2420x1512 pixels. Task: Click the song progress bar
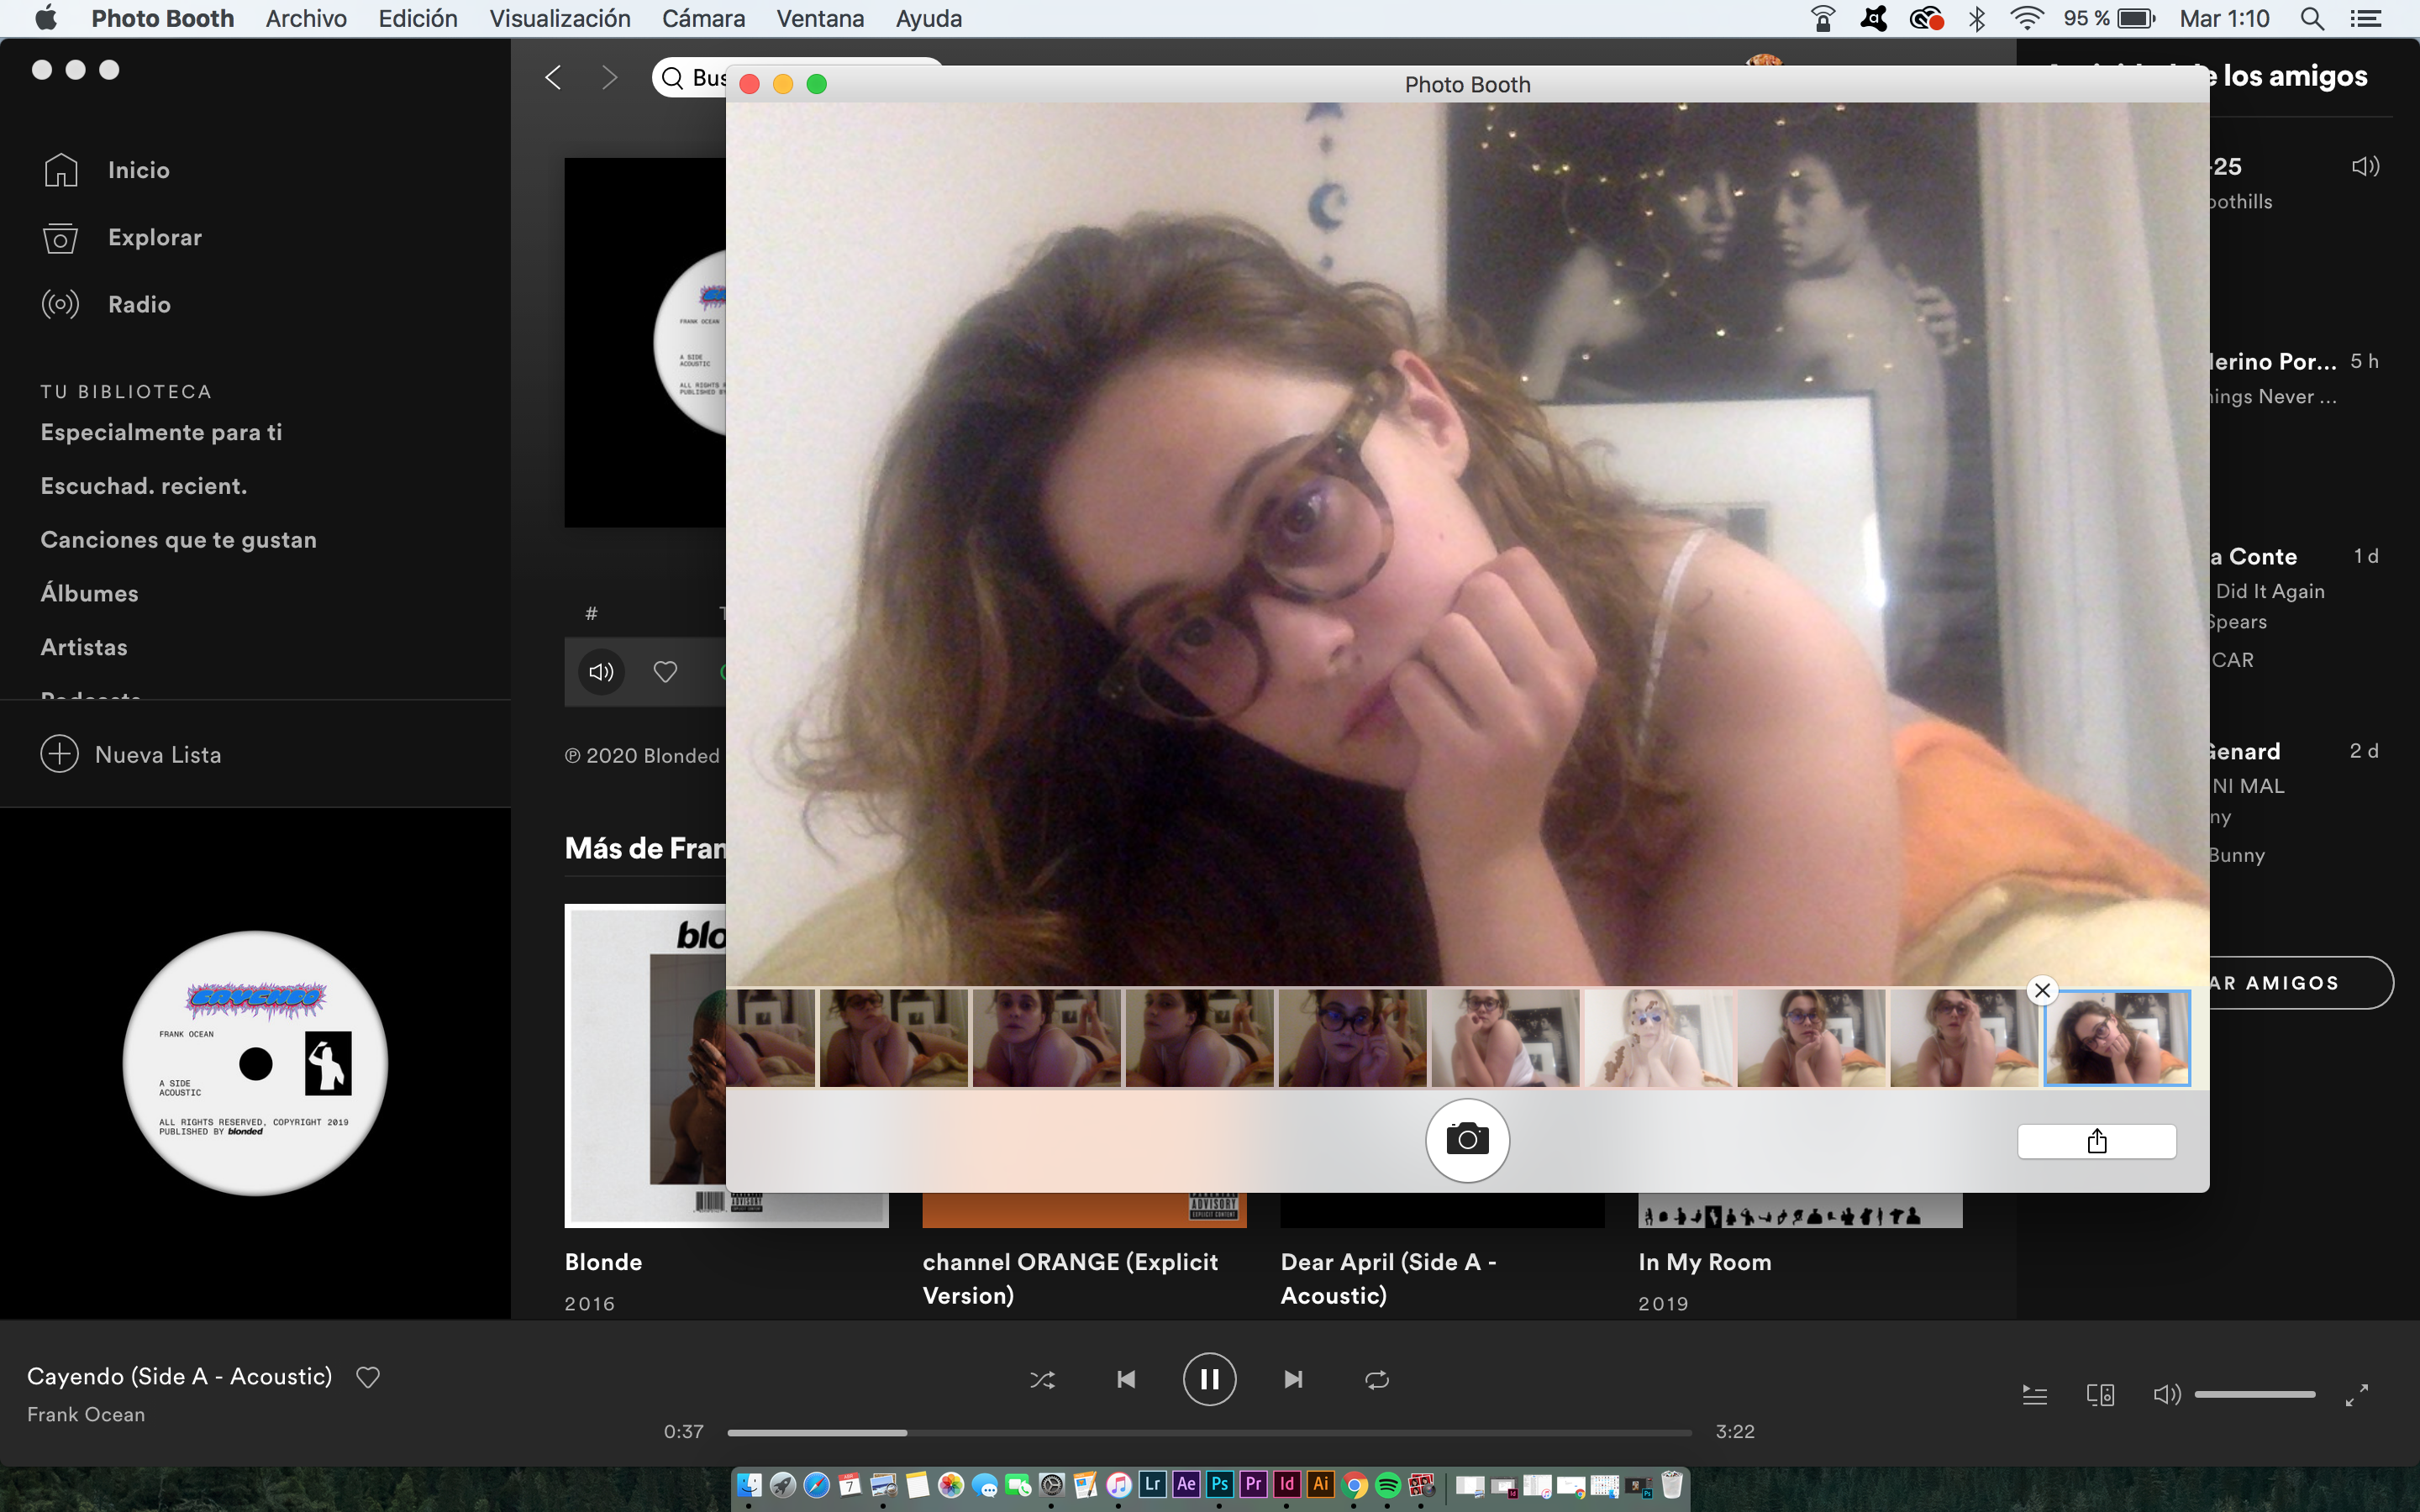pos(1208,1433)
